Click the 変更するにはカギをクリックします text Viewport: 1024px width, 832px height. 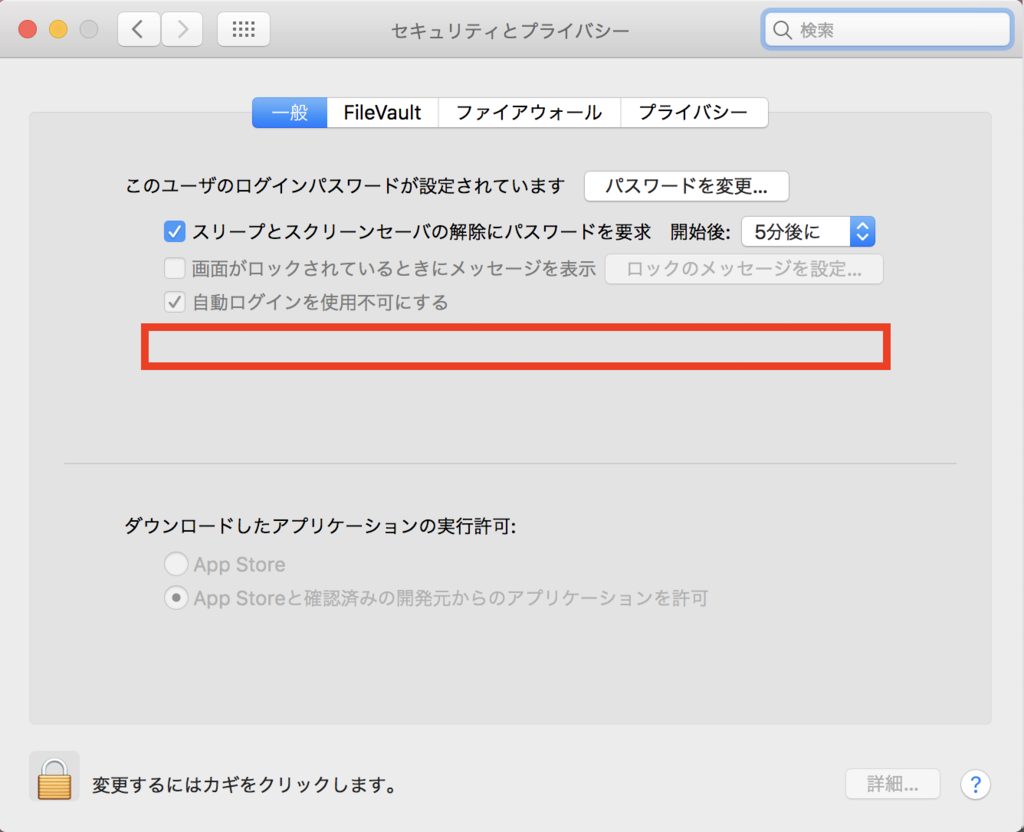click(246, 785)
